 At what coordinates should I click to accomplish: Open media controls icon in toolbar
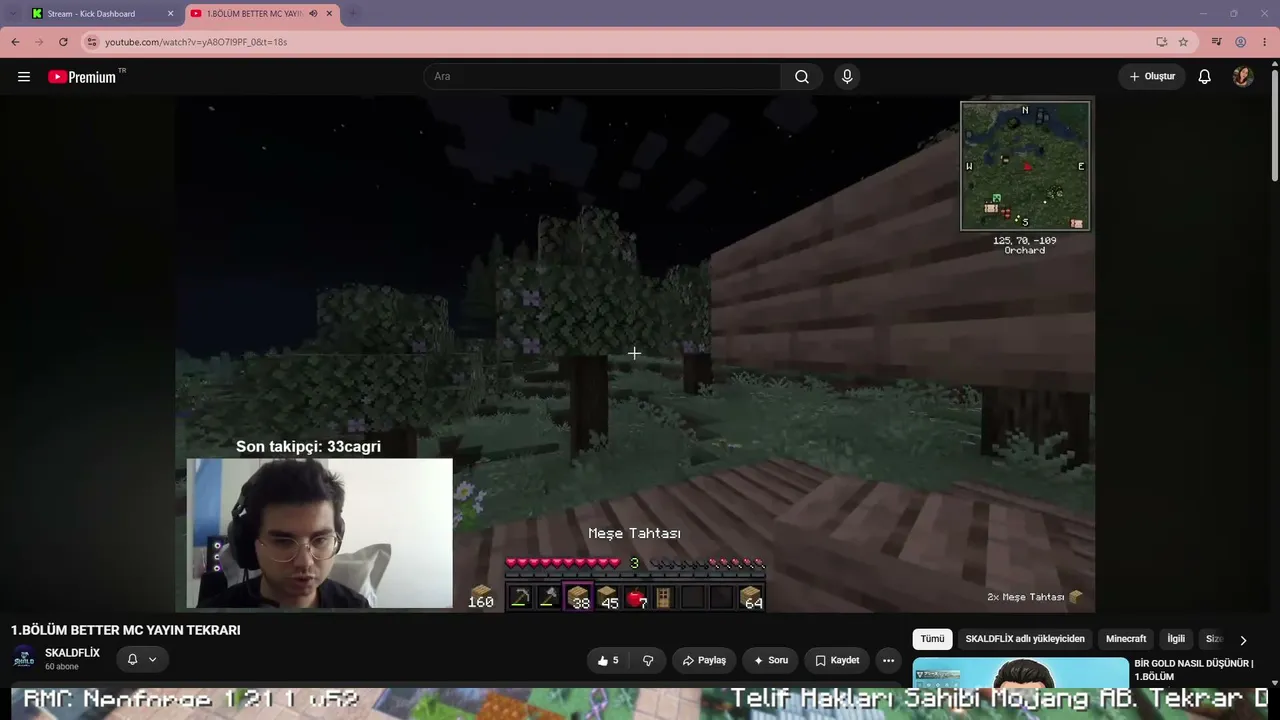pyautogui.click(x=1216, y=42)
